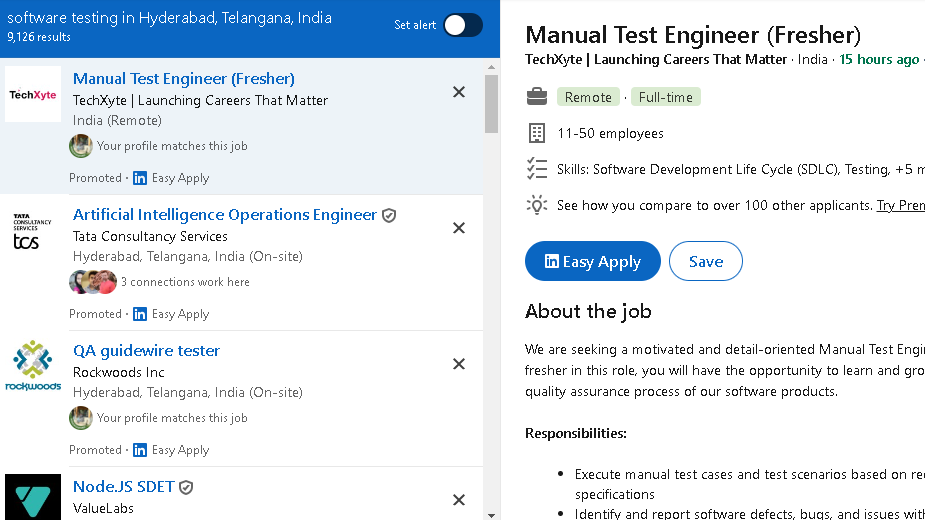
Task: Click verified shield icon next to Node.JS SDET
Action: click(186, 488)
